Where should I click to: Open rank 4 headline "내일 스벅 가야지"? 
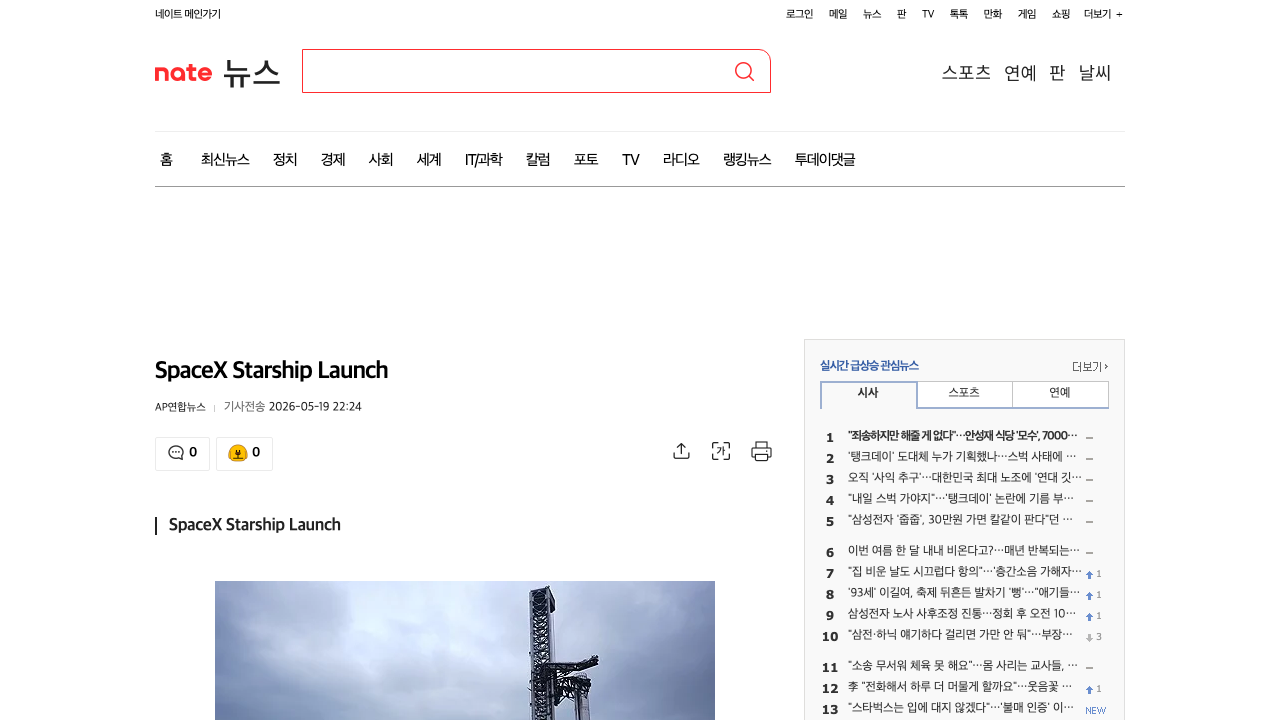point(961,499)
